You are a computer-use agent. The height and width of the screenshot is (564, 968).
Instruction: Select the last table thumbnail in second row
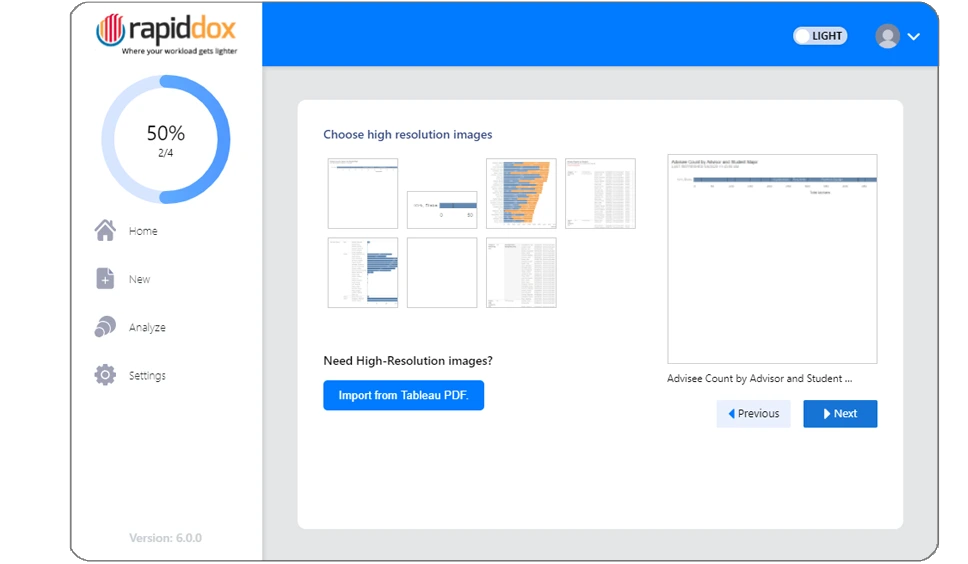click(521, 272)
